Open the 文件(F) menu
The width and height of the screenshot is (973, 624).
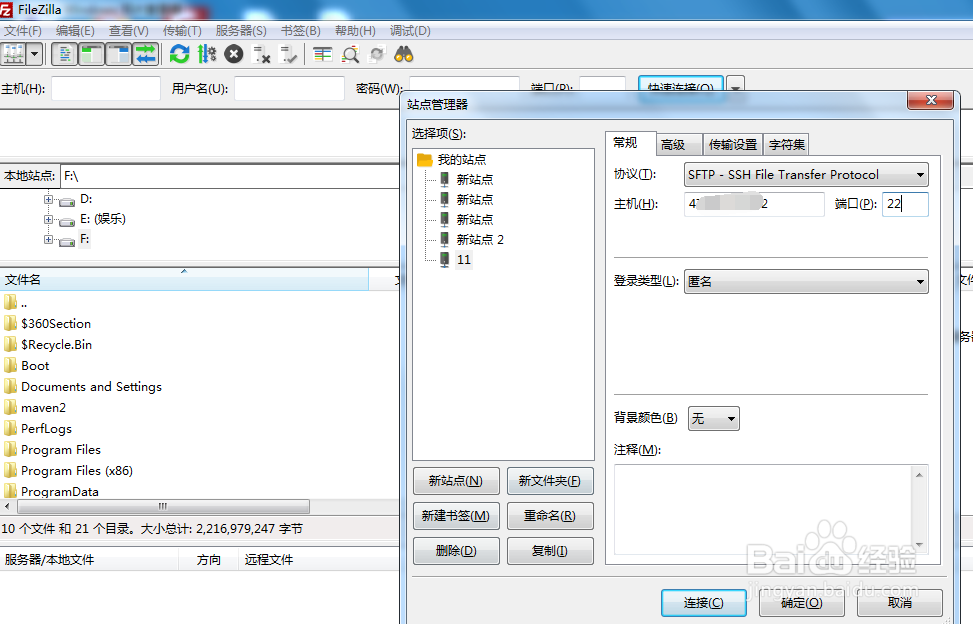[23, 31]
